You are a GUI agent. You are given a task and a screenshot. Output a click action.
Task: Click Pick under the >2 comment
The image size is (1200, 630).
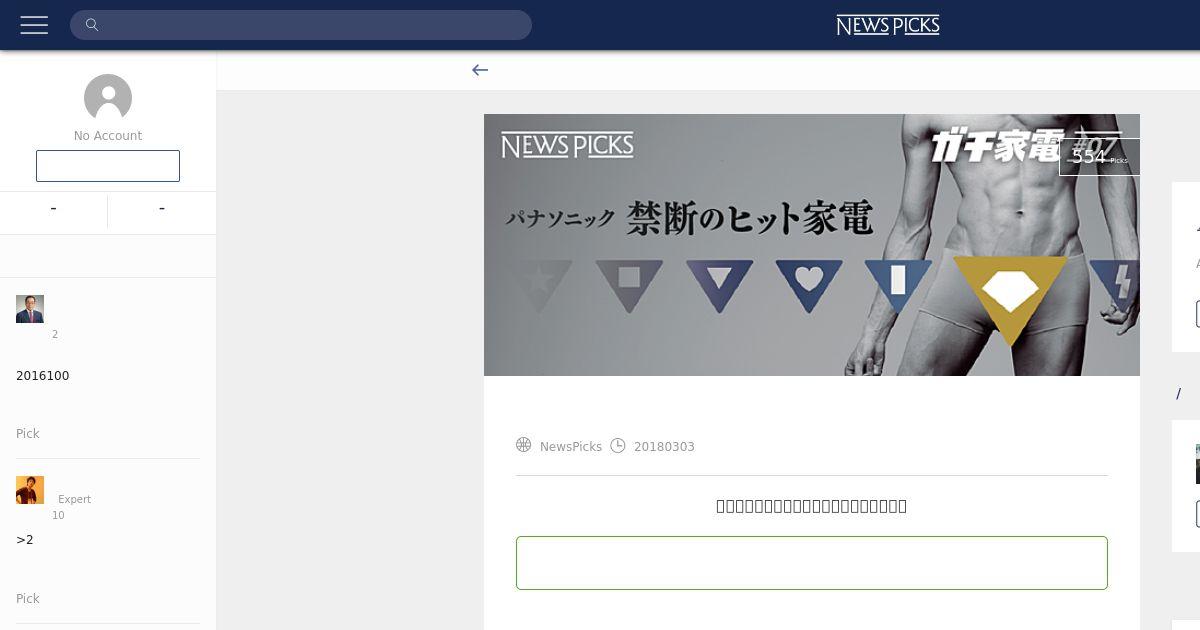[x=28, y=599]
